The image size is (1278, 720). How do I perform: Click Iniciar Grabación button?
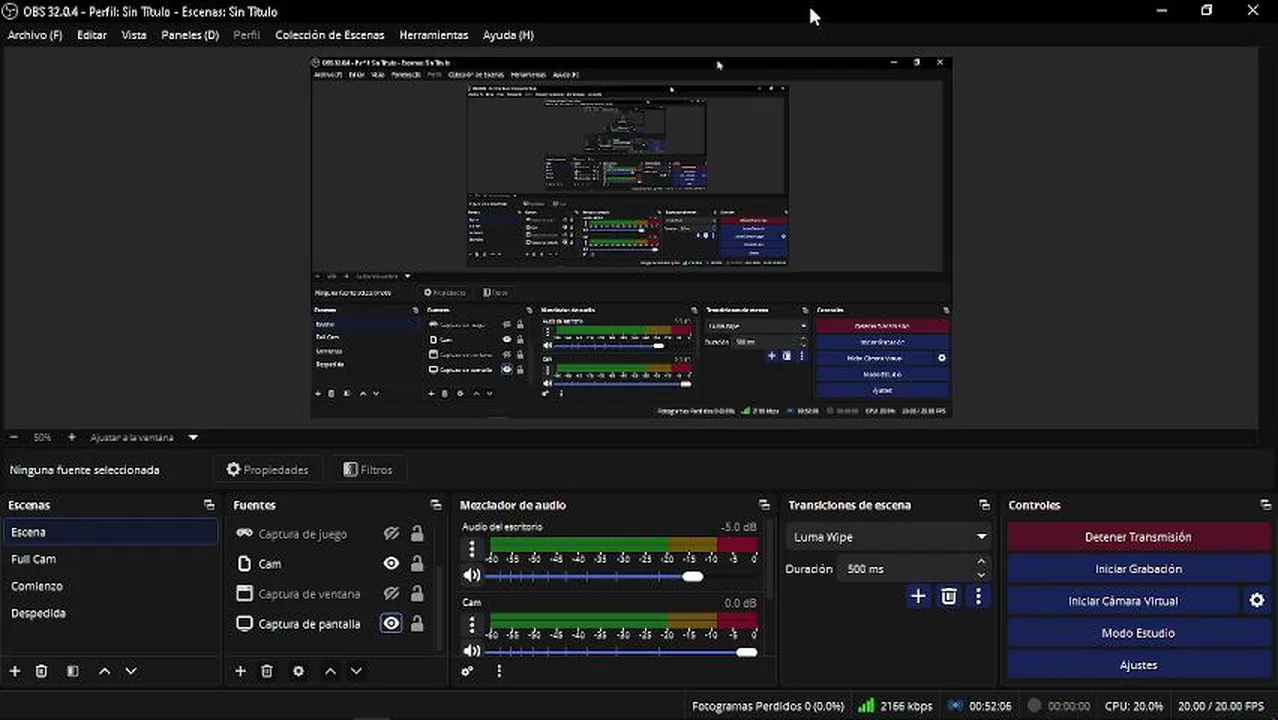[1138, 569]
